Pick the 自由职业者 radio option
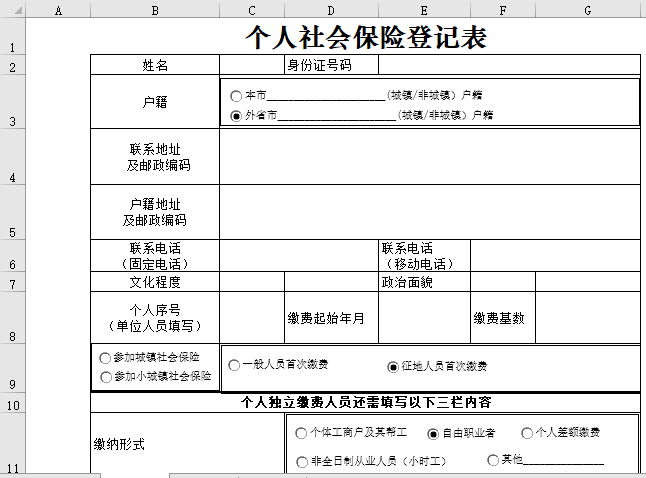Screen dimensions: 646x478 pos(433,434)
